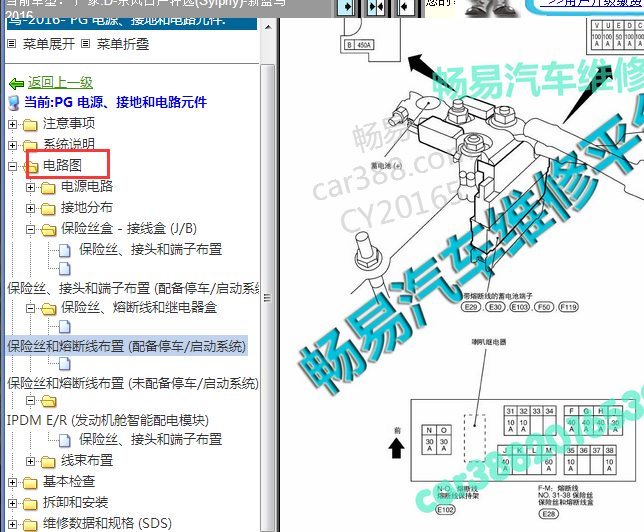Click the left-arrow pane layout icon in top toolbar

pos(406,7)
